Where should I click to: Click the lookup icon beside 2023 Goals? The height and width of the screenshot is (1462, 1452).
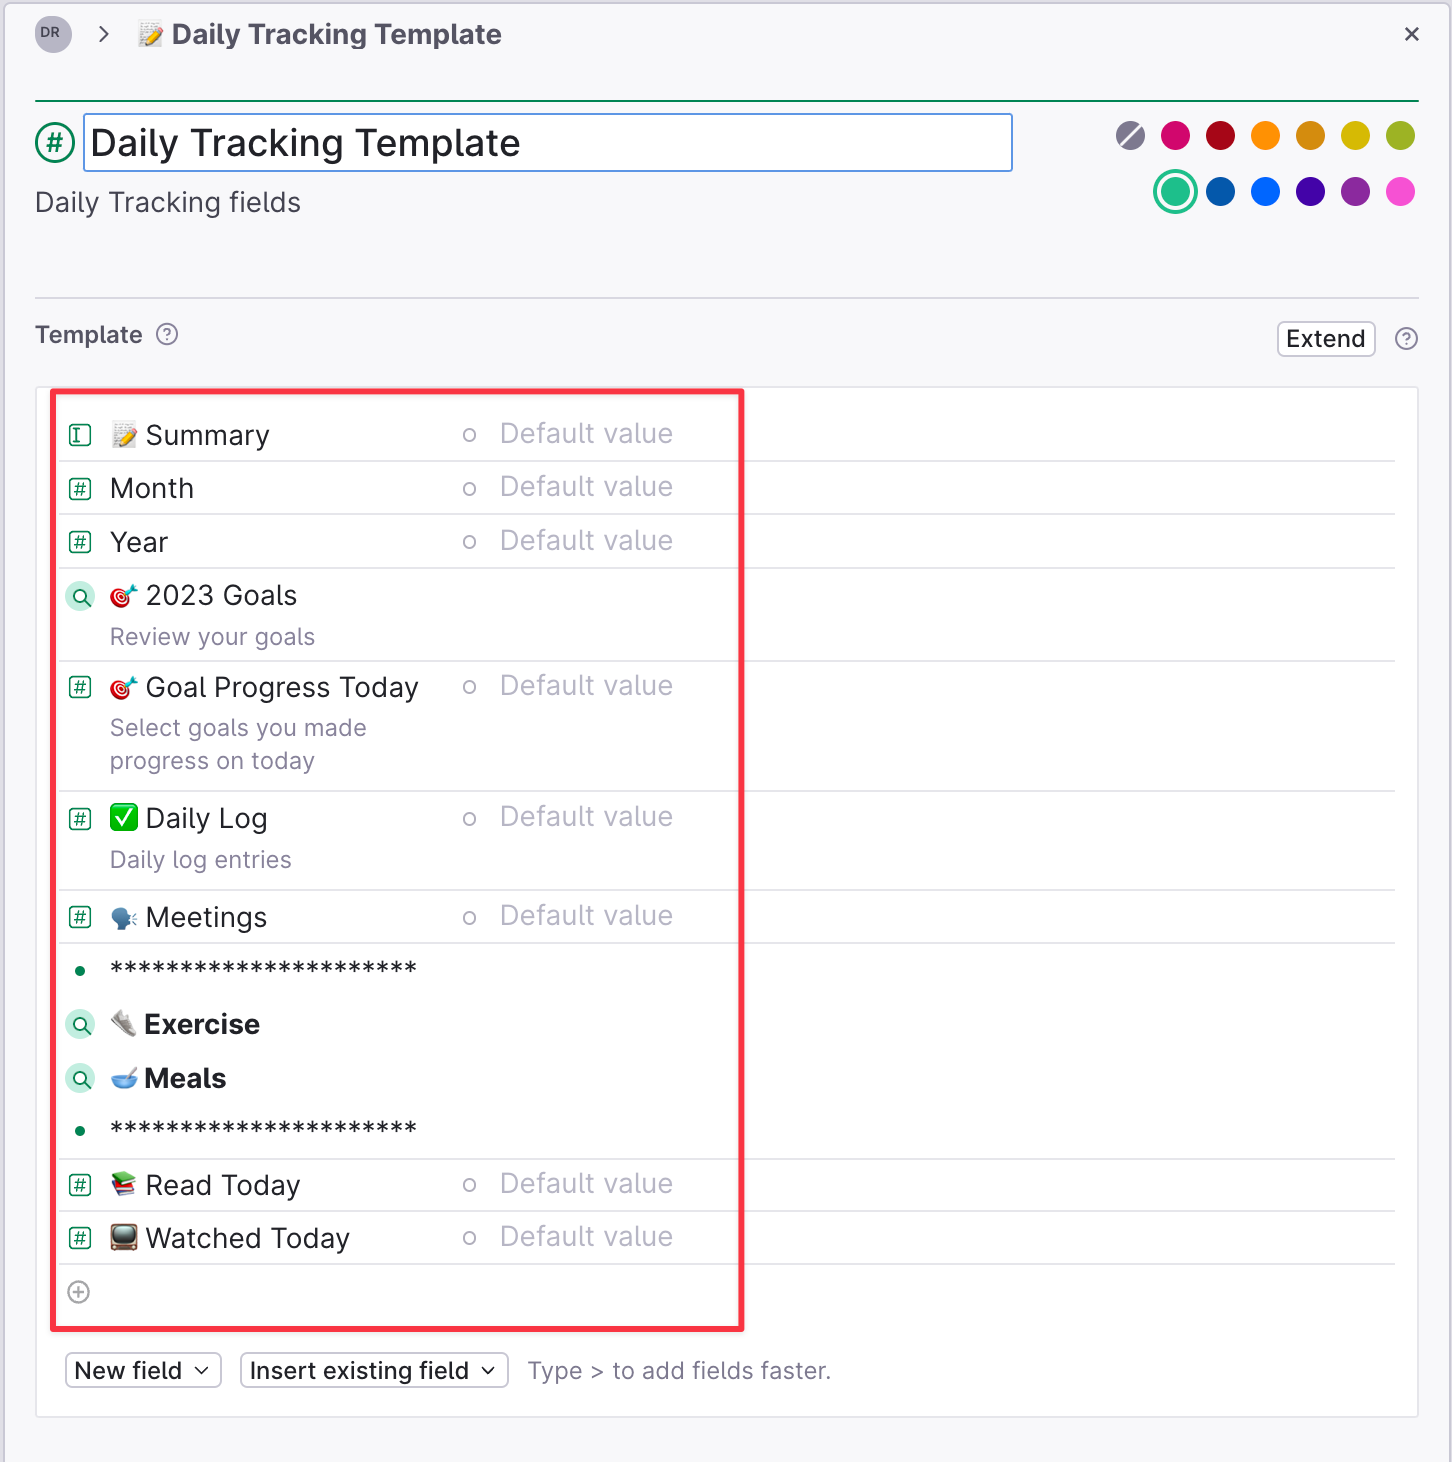80,595
